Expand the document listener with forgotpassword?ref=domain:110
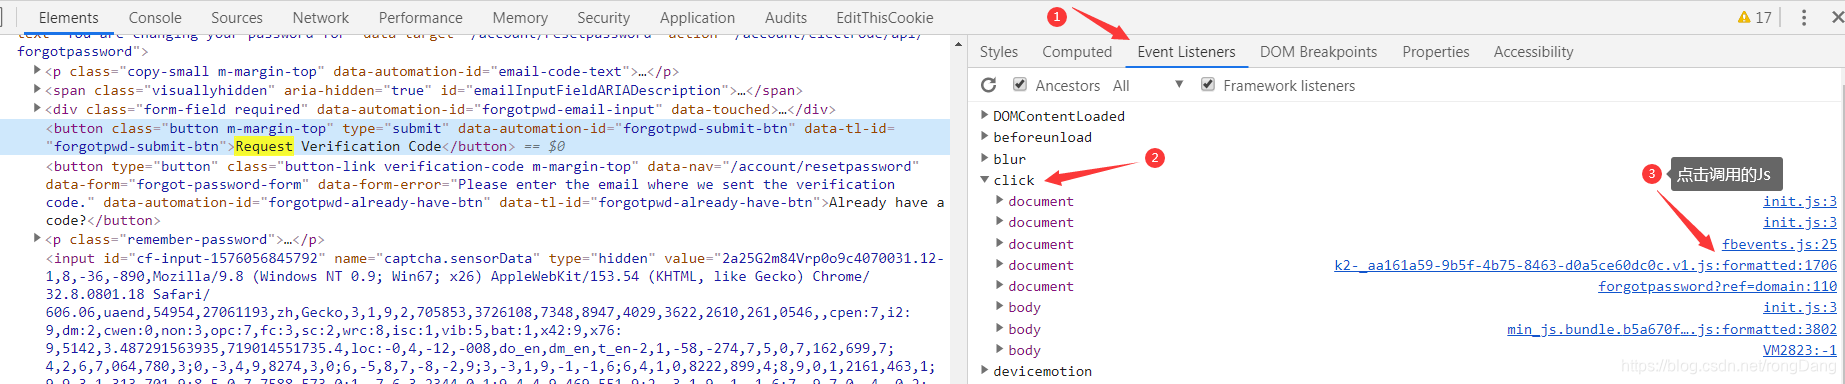1845x384 pixels. point(1000,286)
